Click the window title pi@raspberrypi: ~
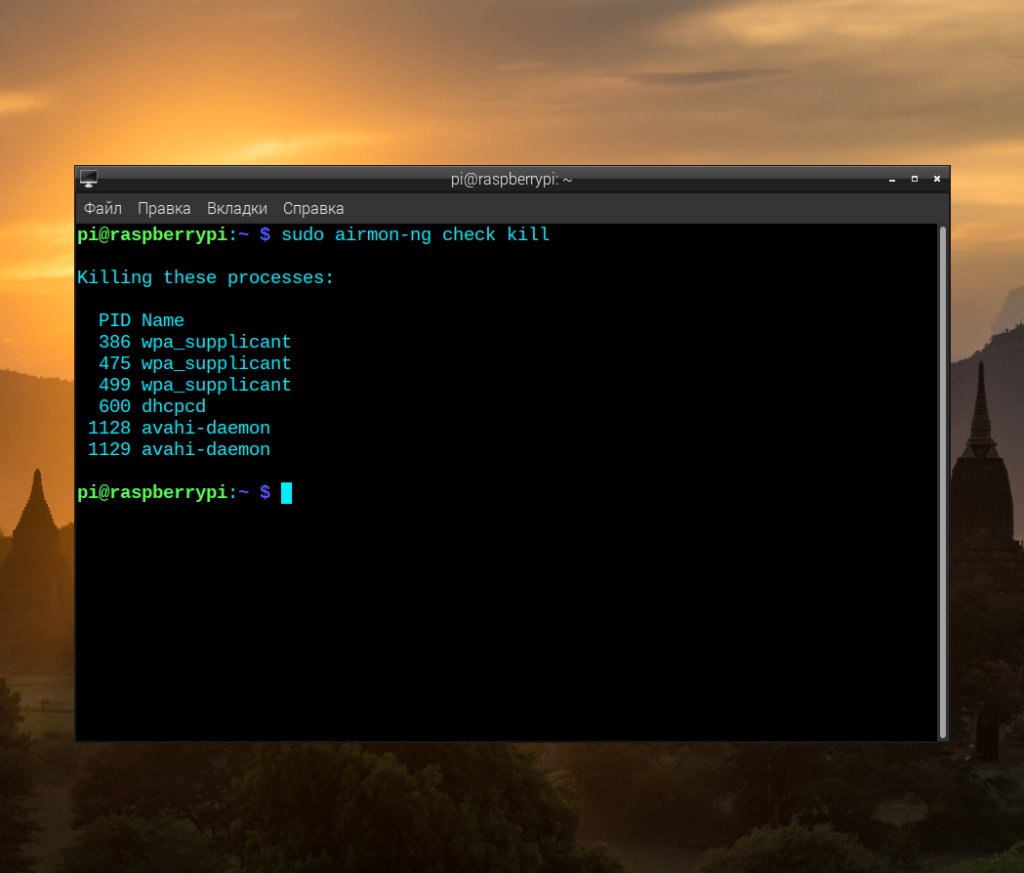Viewport: 1024px width, 873px height. tap(511, 179)
